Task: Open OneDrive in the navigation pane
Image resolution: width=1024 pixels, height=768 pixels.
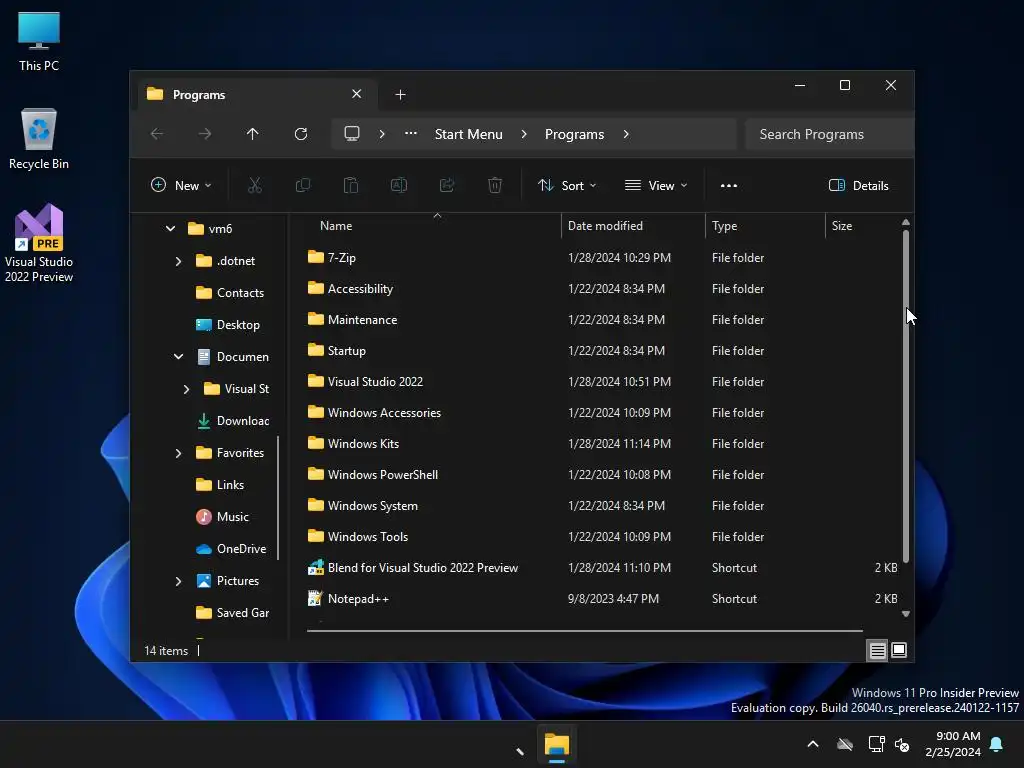Action: (231, 549)
